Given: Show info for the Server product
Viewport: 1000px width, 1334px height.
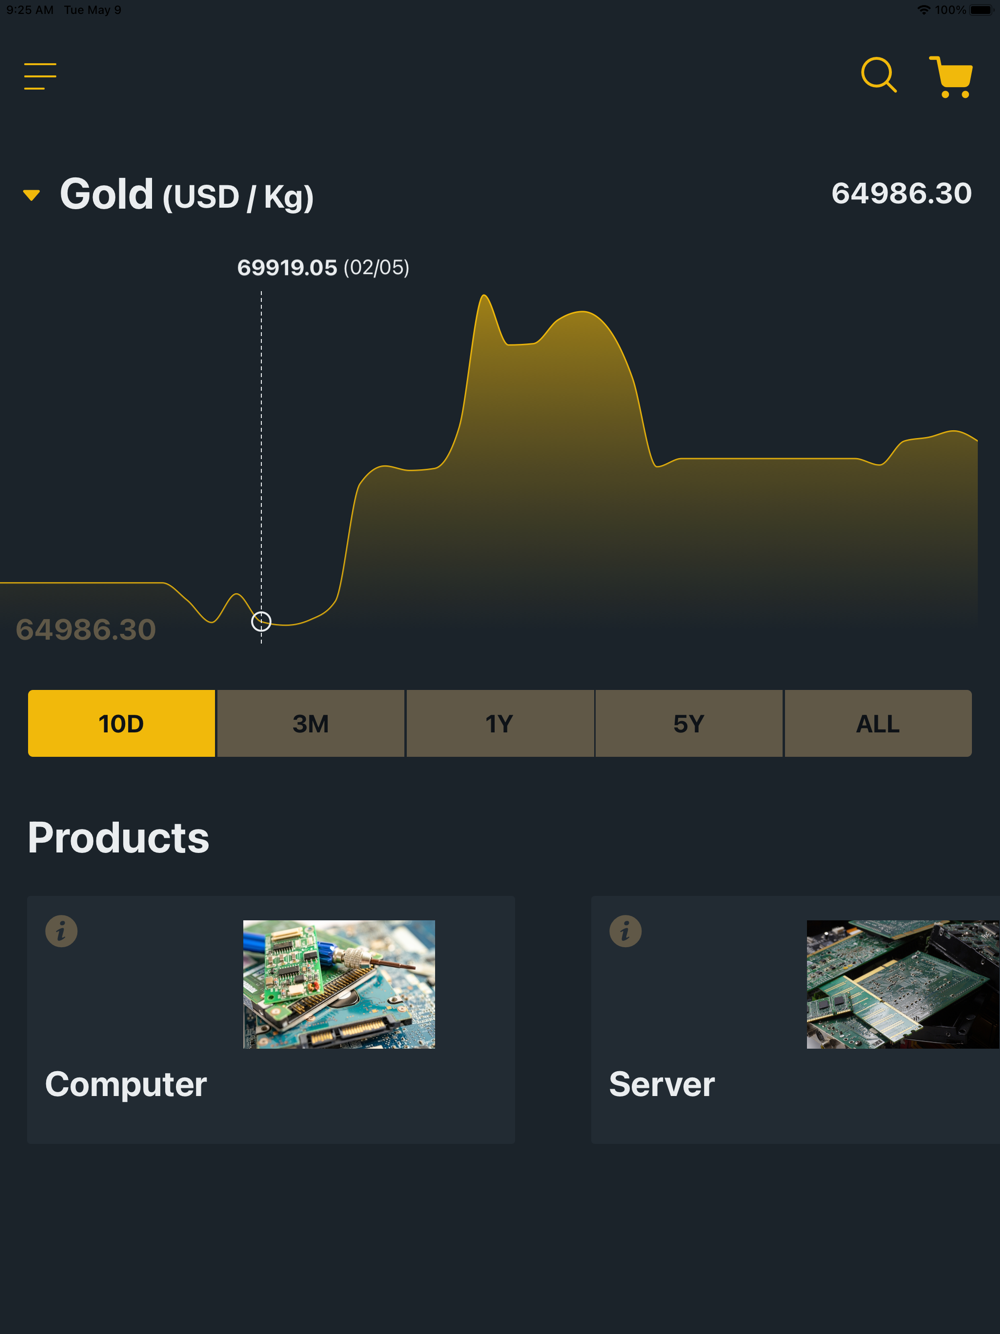Looking at the screenshot, I should (625, 931).
